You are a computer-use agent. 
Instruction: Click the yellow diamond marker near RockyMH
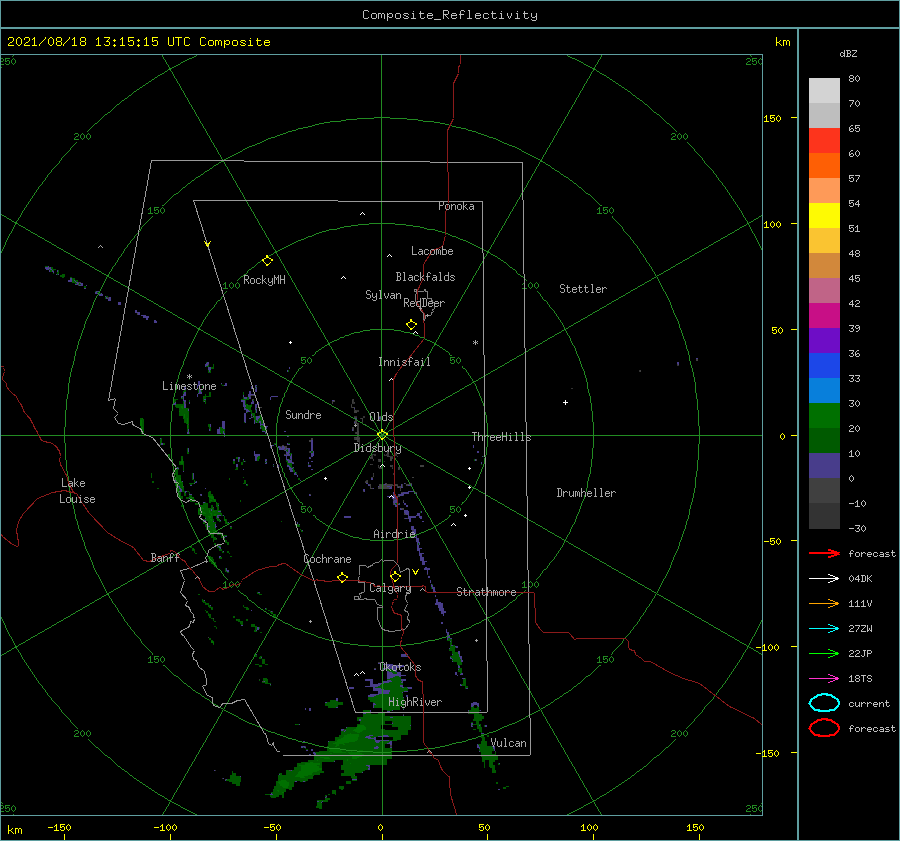(x=267, y=261)
